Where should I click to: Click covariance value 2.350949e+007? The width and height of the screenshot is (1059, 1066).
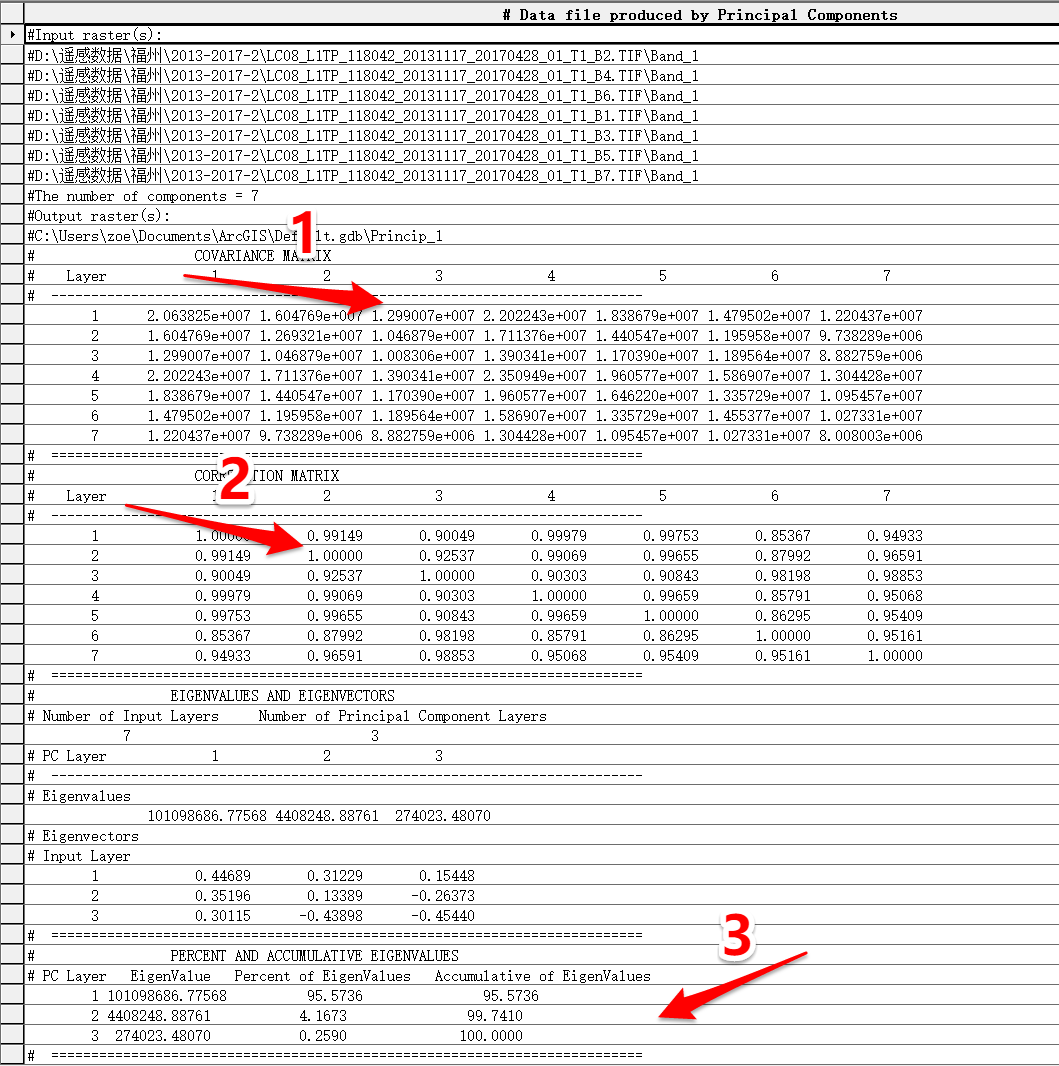tap(535, 376)
